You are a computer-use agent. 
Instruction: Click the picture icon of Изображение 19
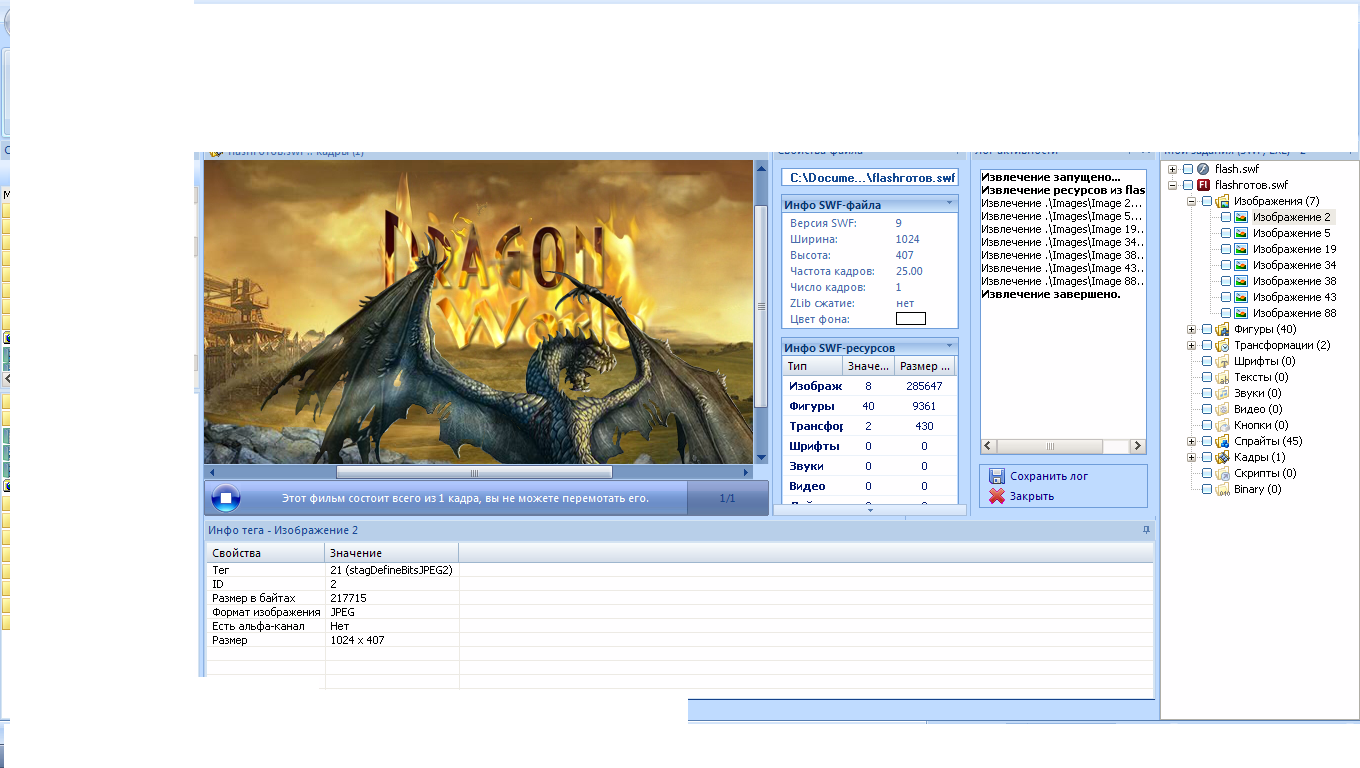(x=1241, y=249)
